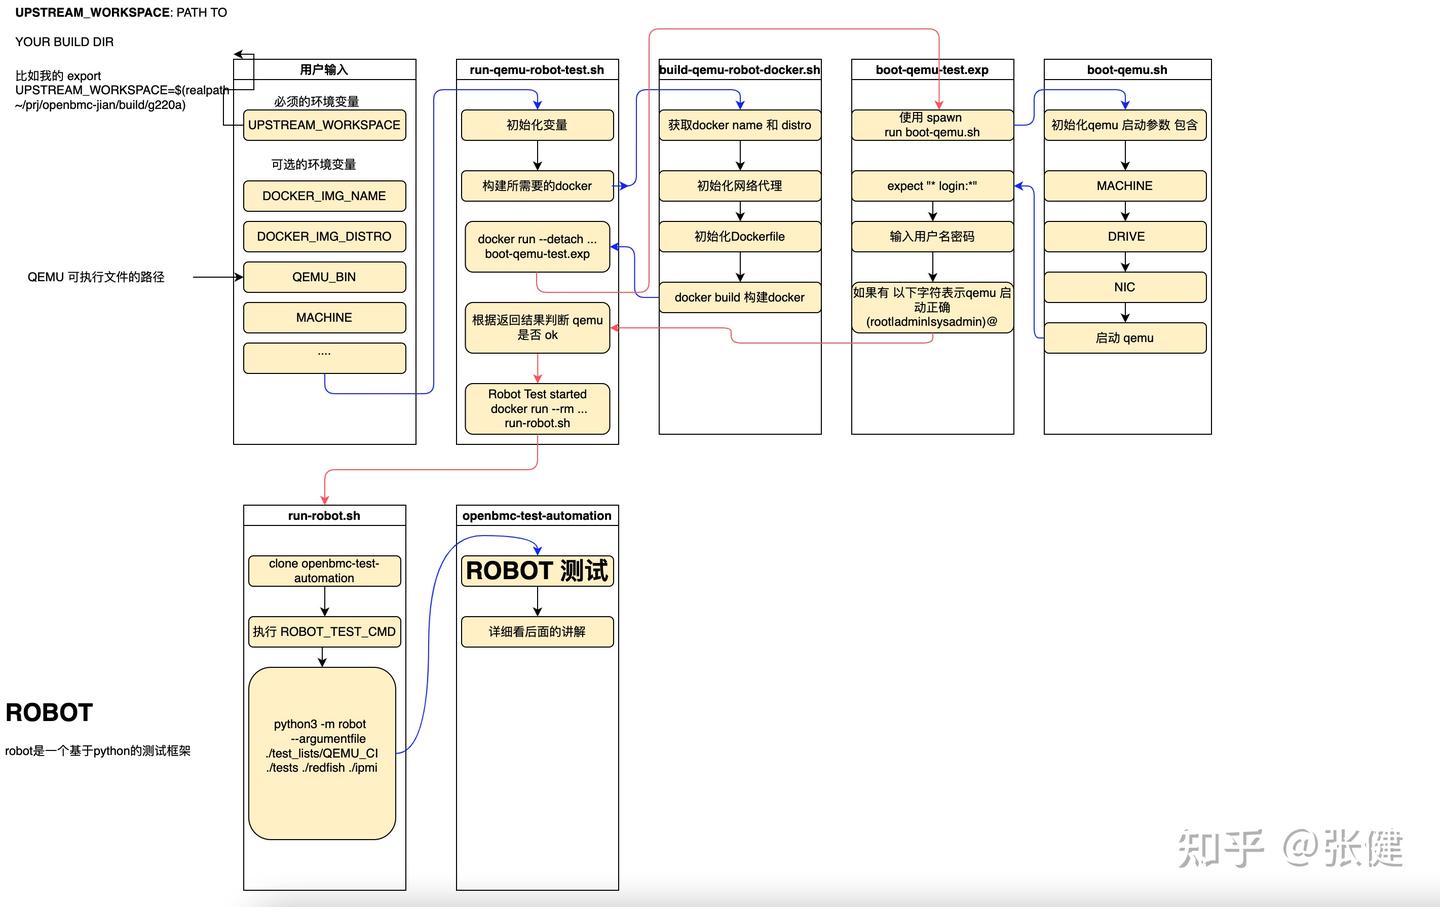This screenshot has height=907, width=1440.
Task: Click the 用户输入 column header
Action: 324,70
